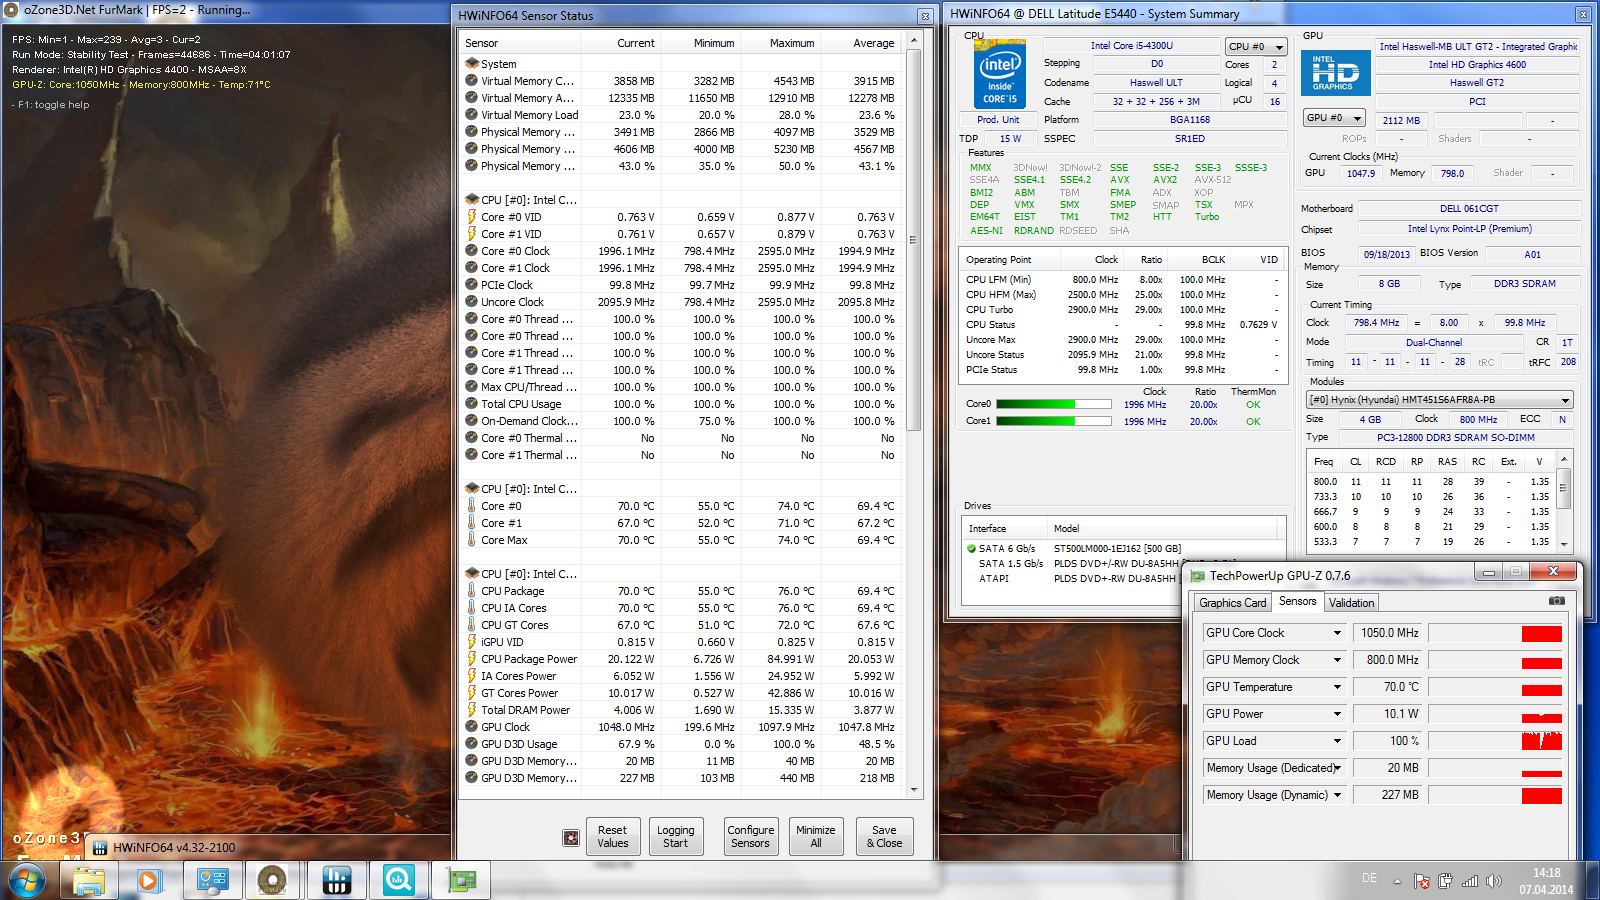Click the volume speaker tray icon
Viewport: 1600px width, 900px height.
point(1494,881)
